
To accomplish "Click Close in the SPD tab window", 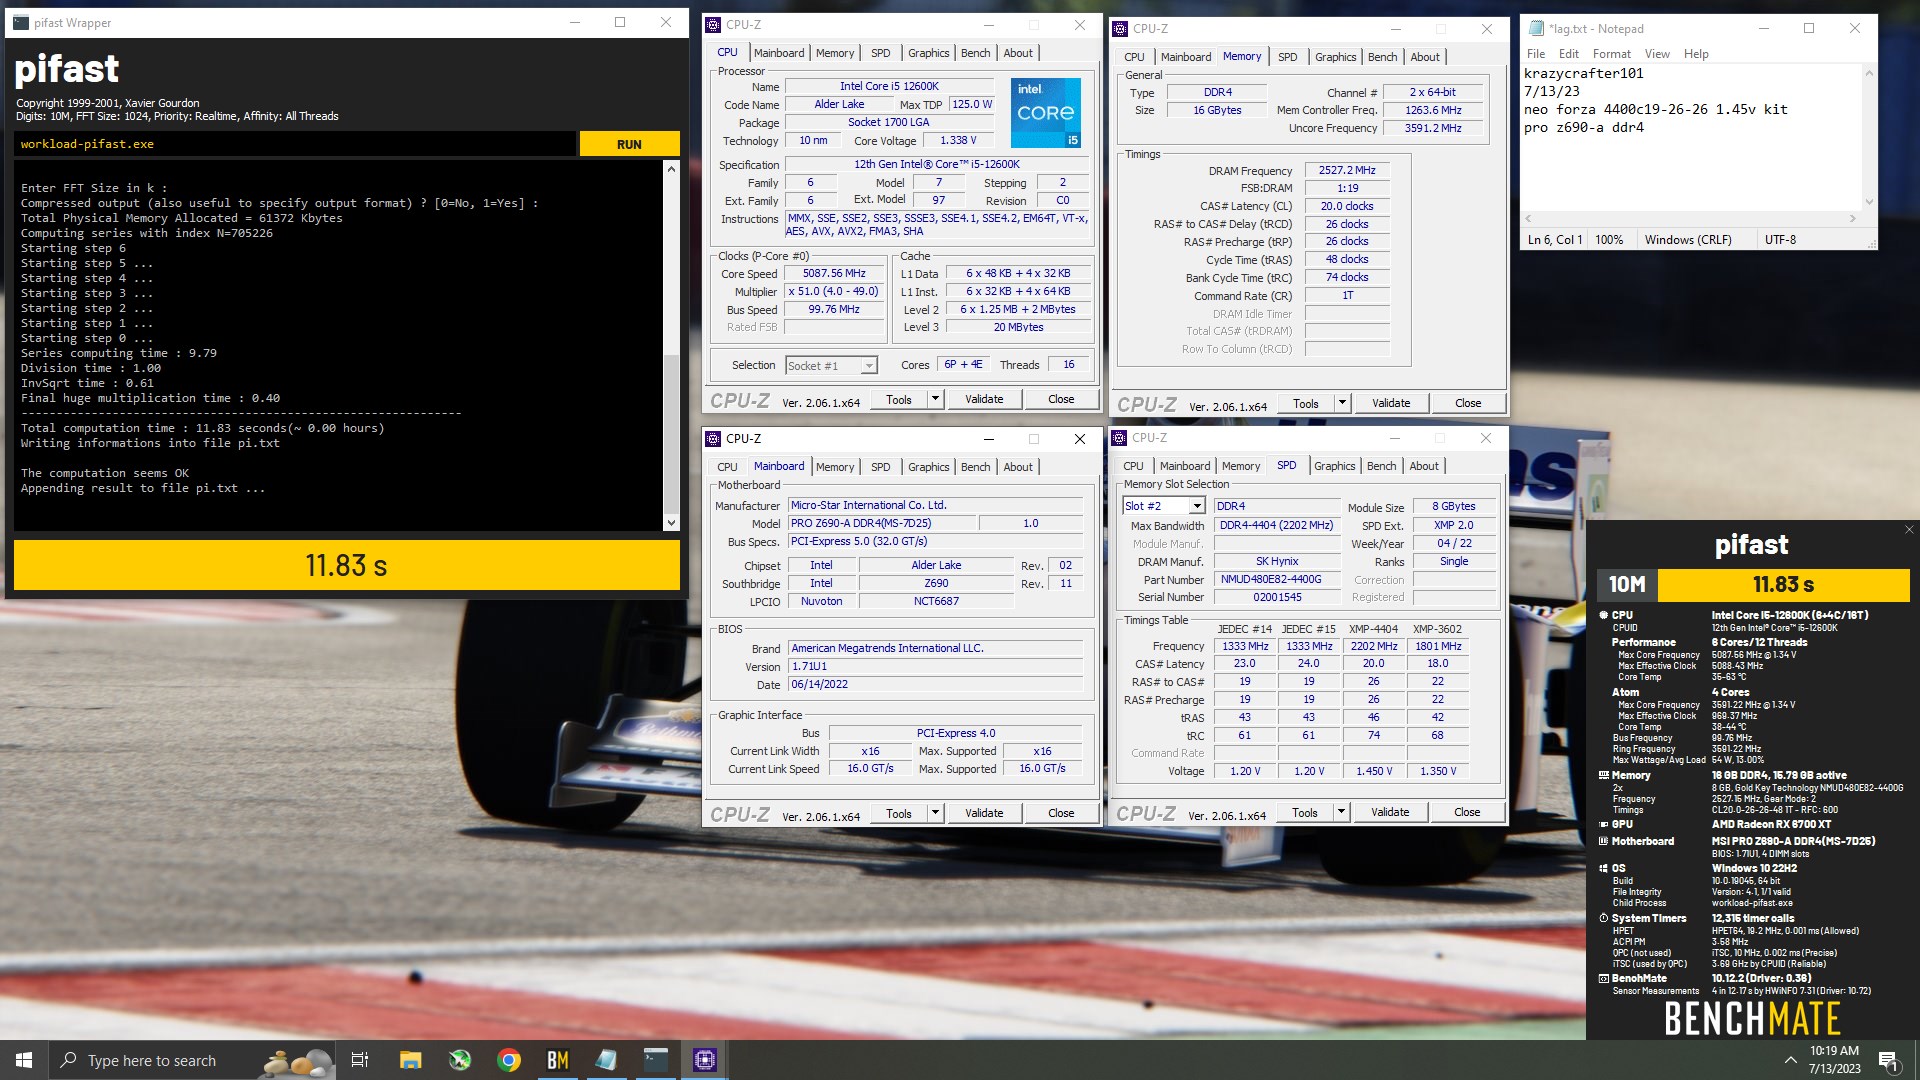I will click(1467, 812).
